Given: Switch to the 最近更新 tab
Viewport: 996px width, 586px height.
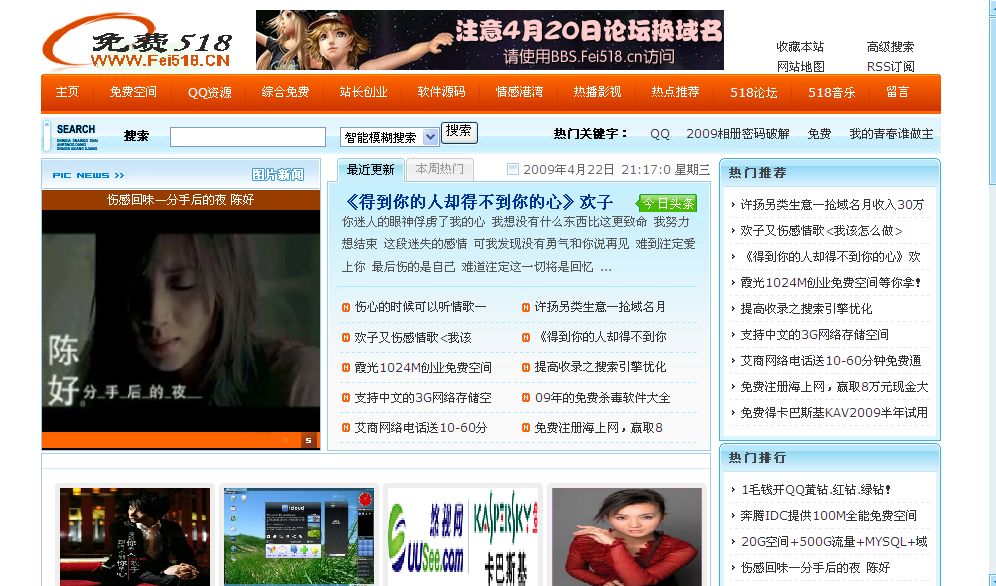Looking at the screenshot, I should tap(370, 170).
